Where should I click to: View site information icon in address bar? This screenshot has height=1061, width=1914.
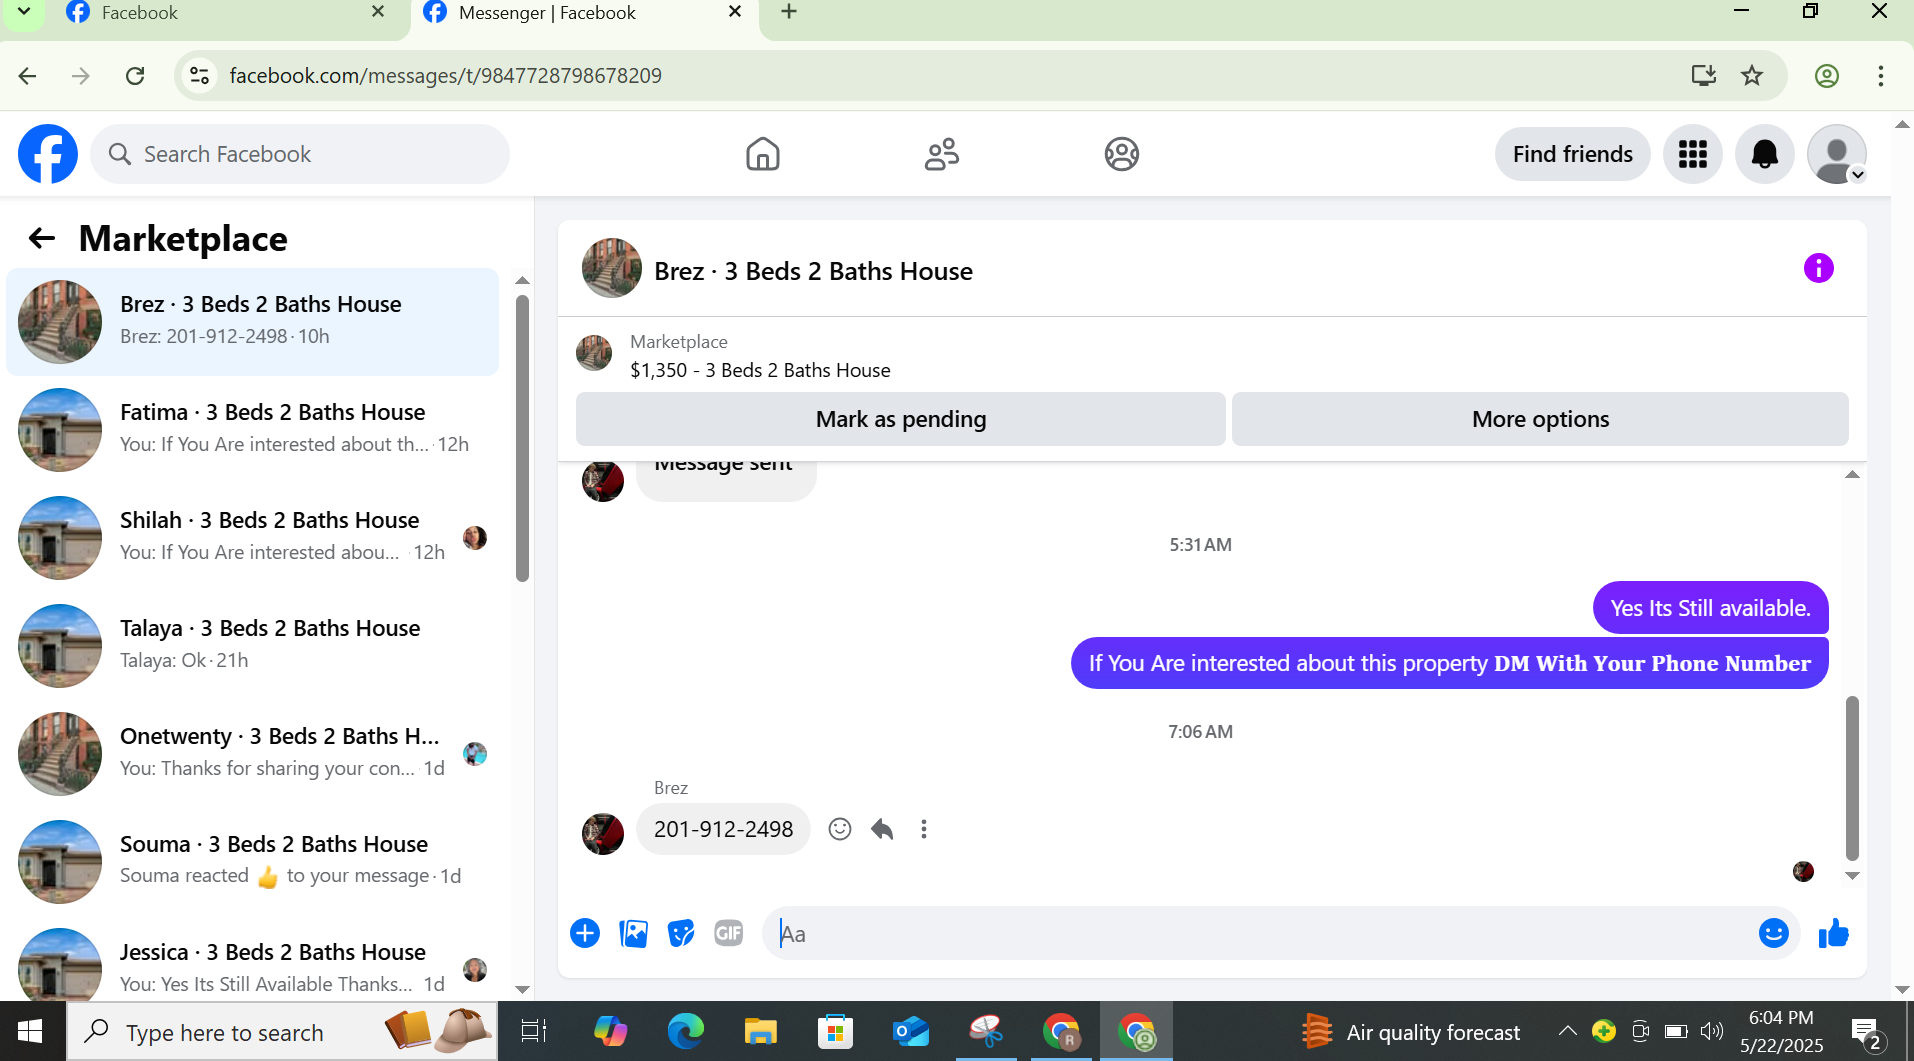coord(200,76)
